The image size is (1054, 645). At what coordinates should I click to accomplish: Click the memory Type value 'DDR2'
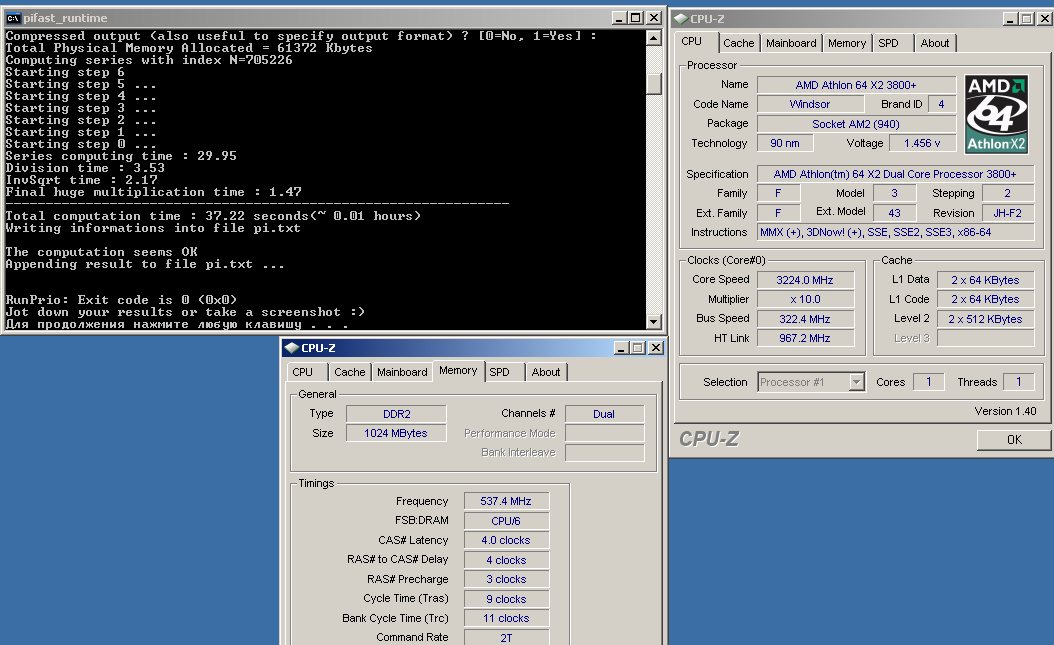click(x=397, y=415)
